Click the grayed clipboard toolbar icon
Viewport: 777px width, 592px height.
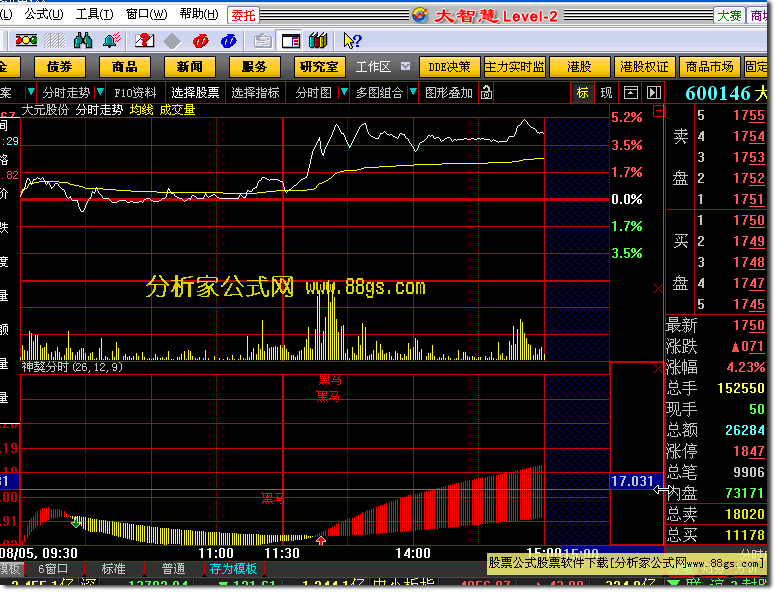tap(262, 41)
